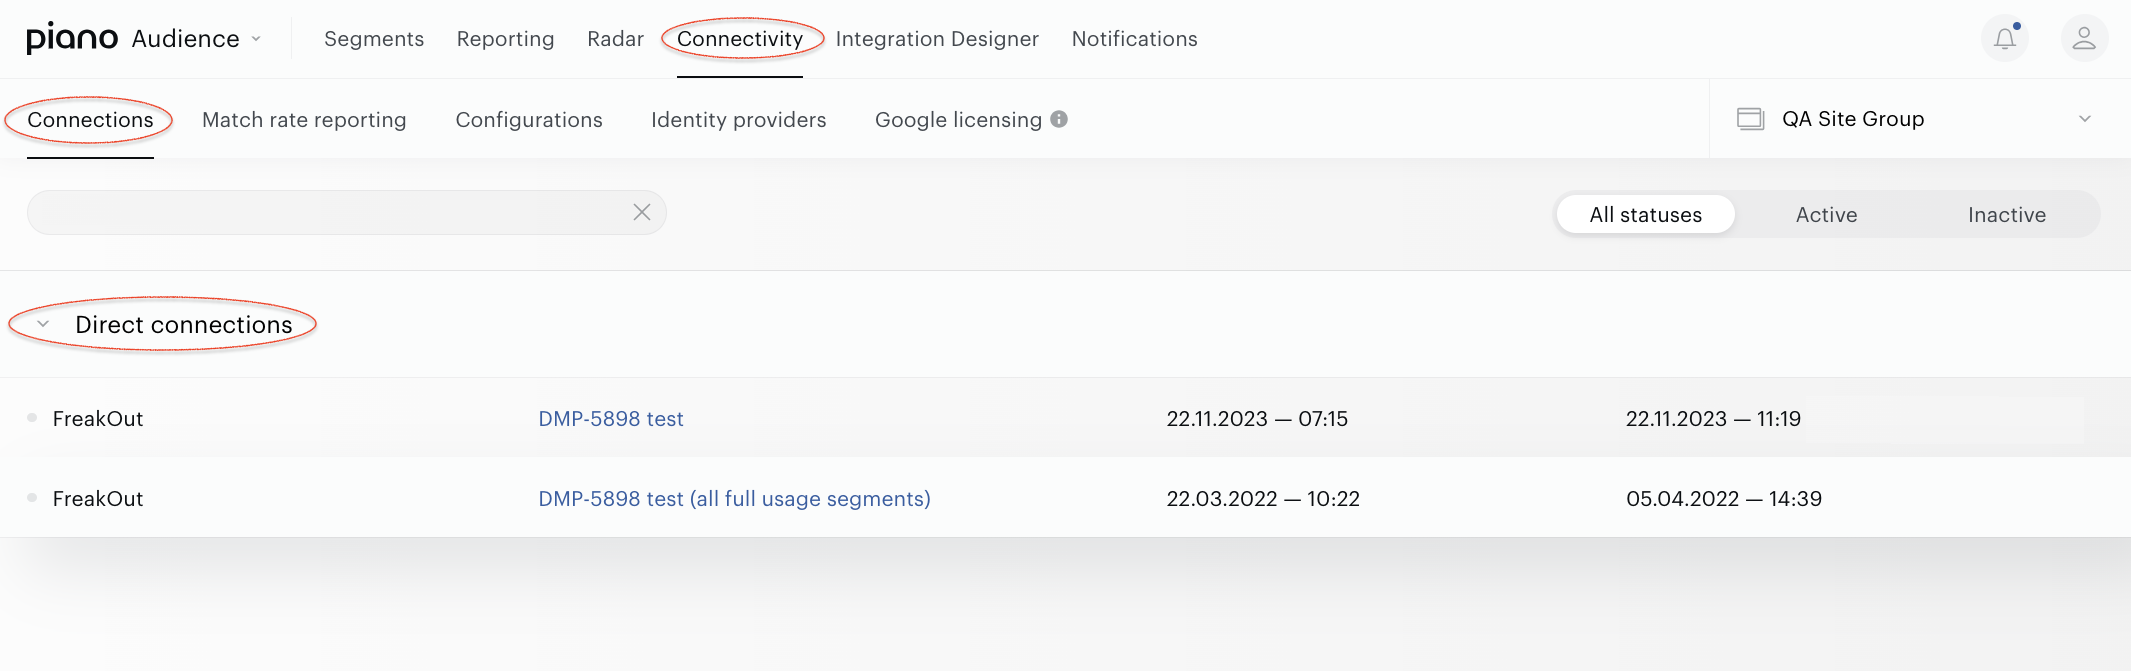The width and height of the screenshot is (2131, 671).
Task: Go to the Segments menu
Action: (374, 39)
